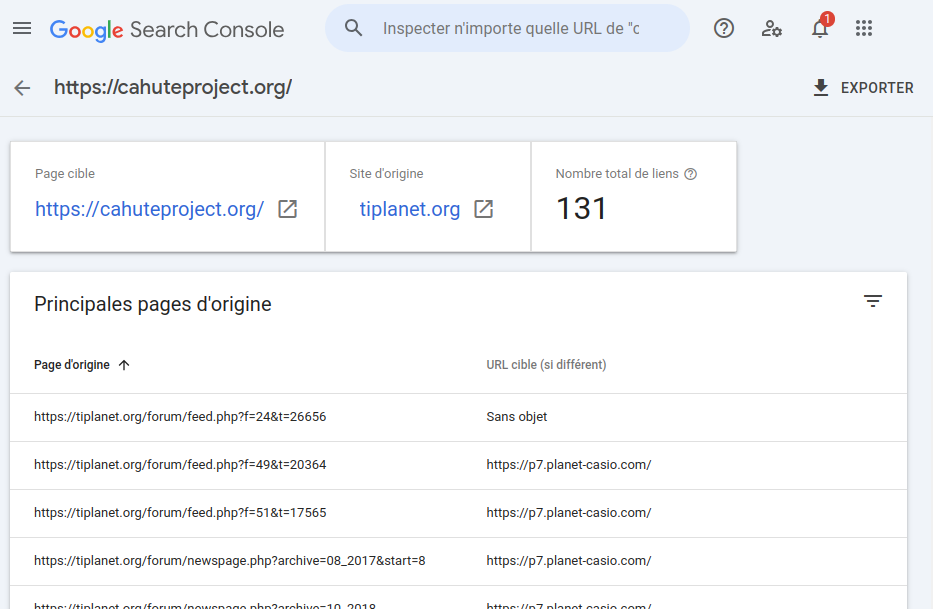Open tiplanet.org external link icon
Viewport: 933px width, 609px height.
coord(483,209)
